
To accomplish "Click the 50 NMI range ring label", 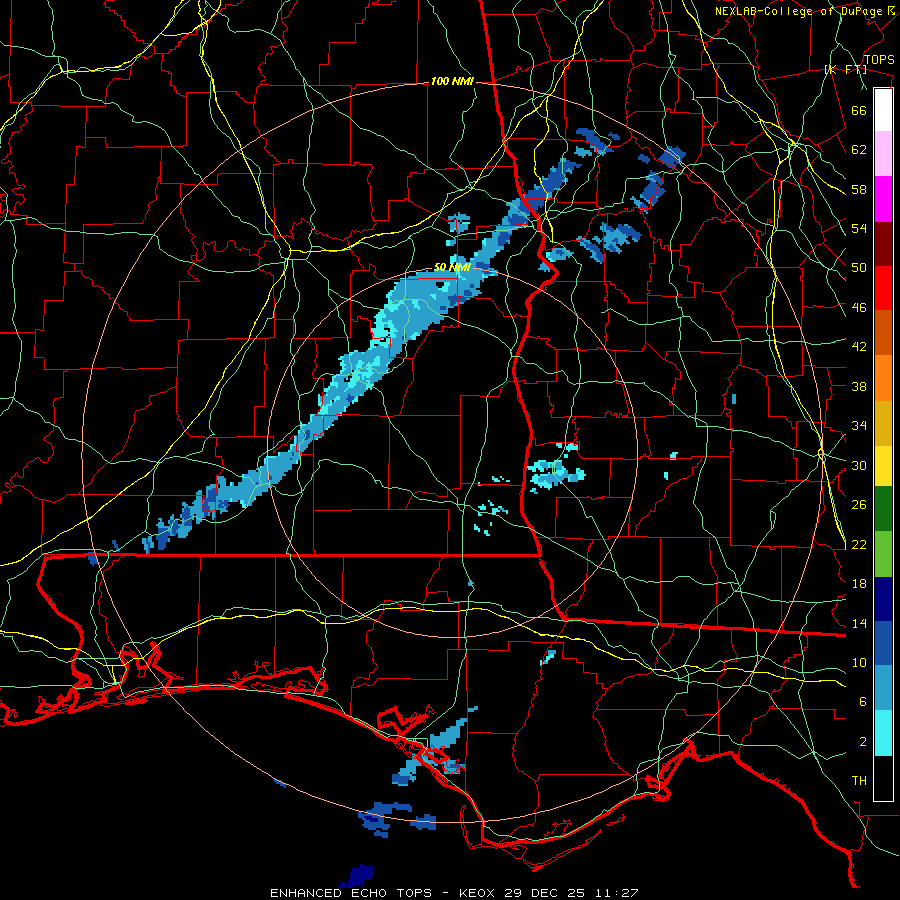I will pos(452,267).
